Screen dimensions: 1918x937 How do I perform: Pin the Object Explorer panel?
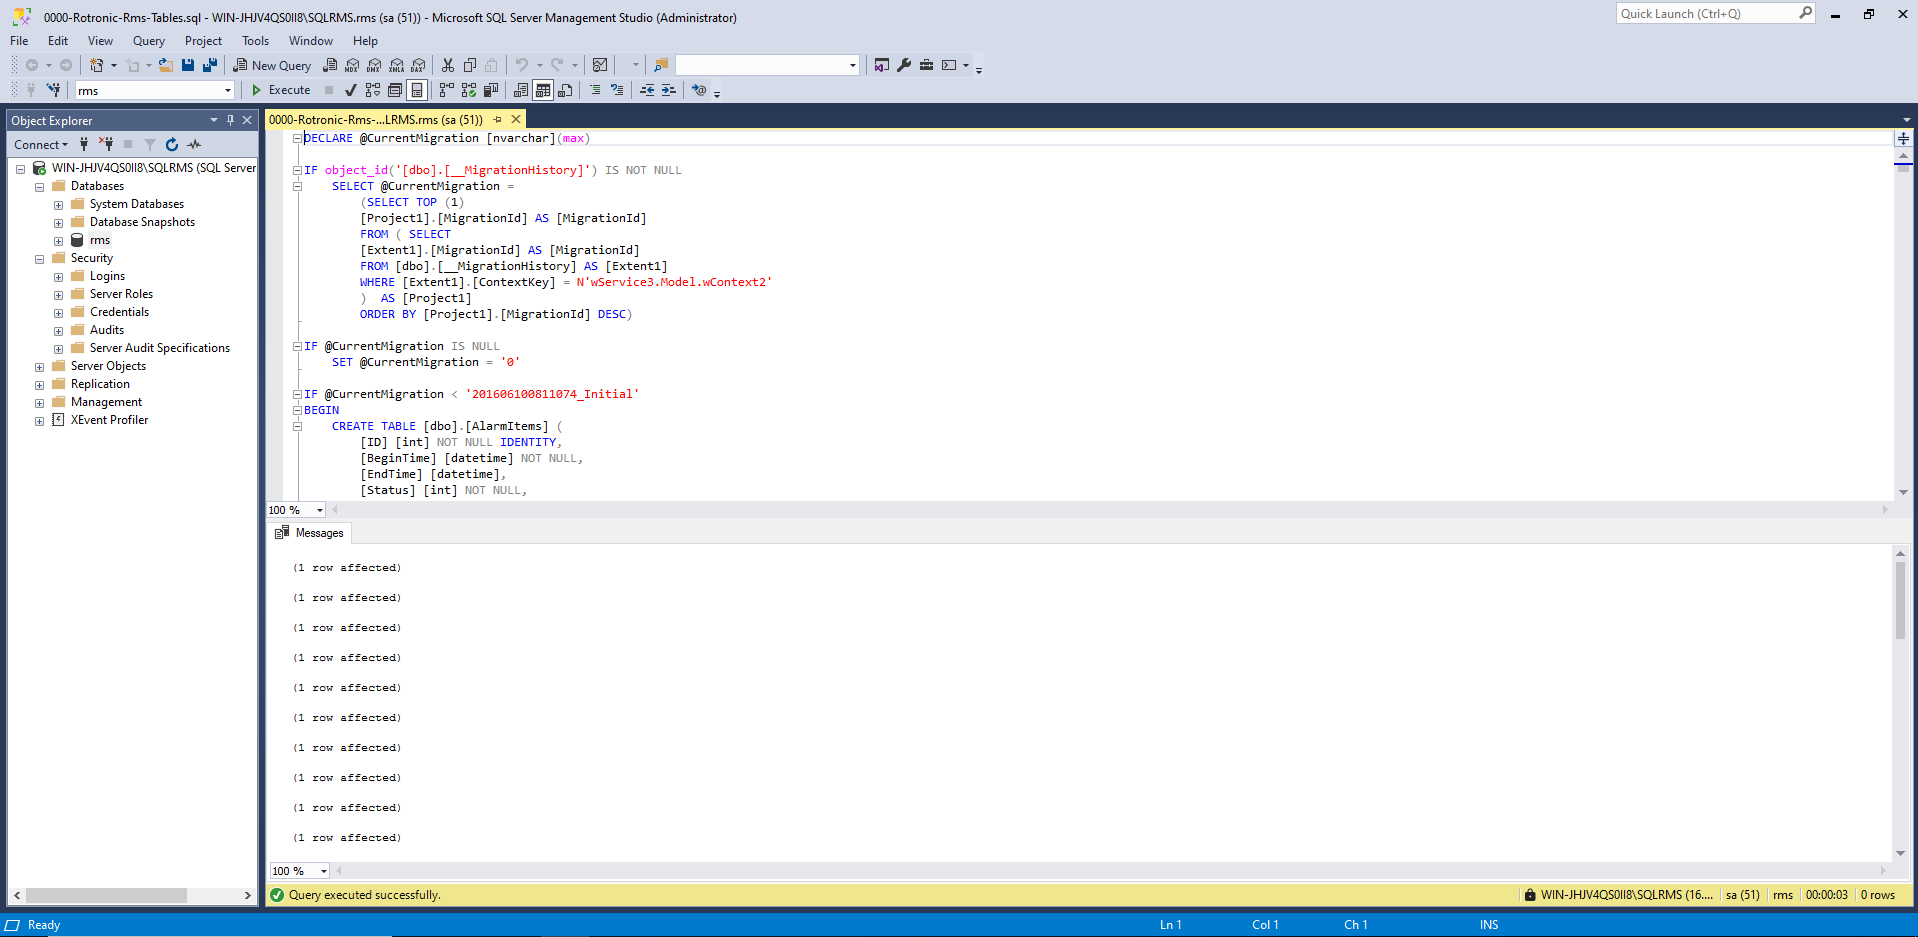click(231, 120)
